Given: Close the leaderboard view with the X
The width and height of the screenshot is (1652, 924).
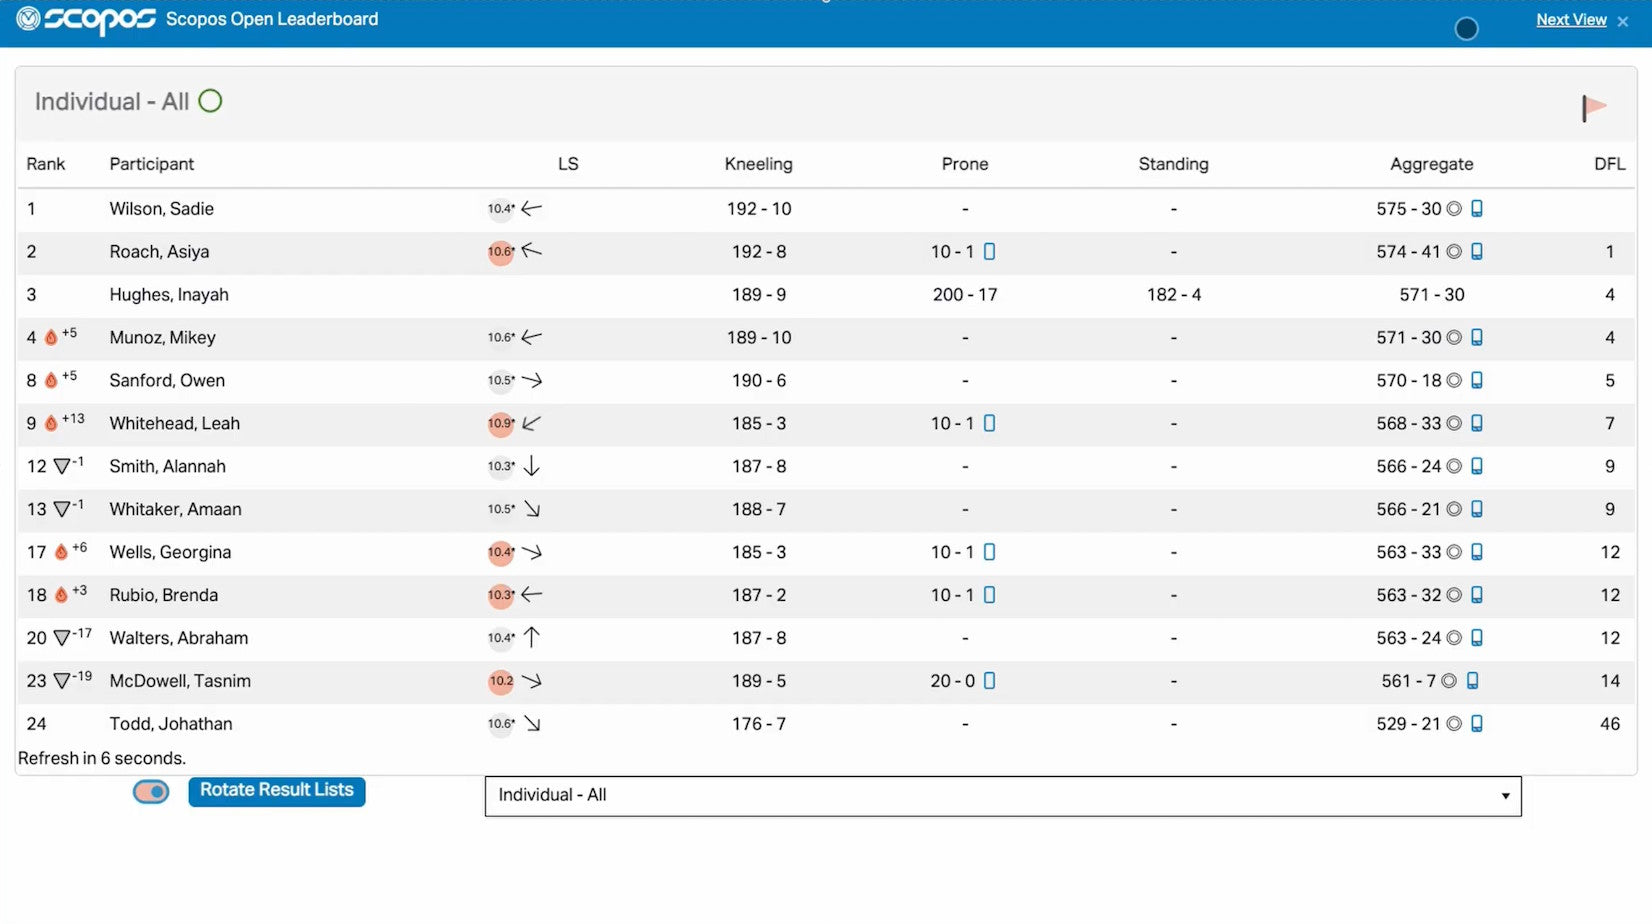Looking at the screenshot, I should [x=1622, y=21].
